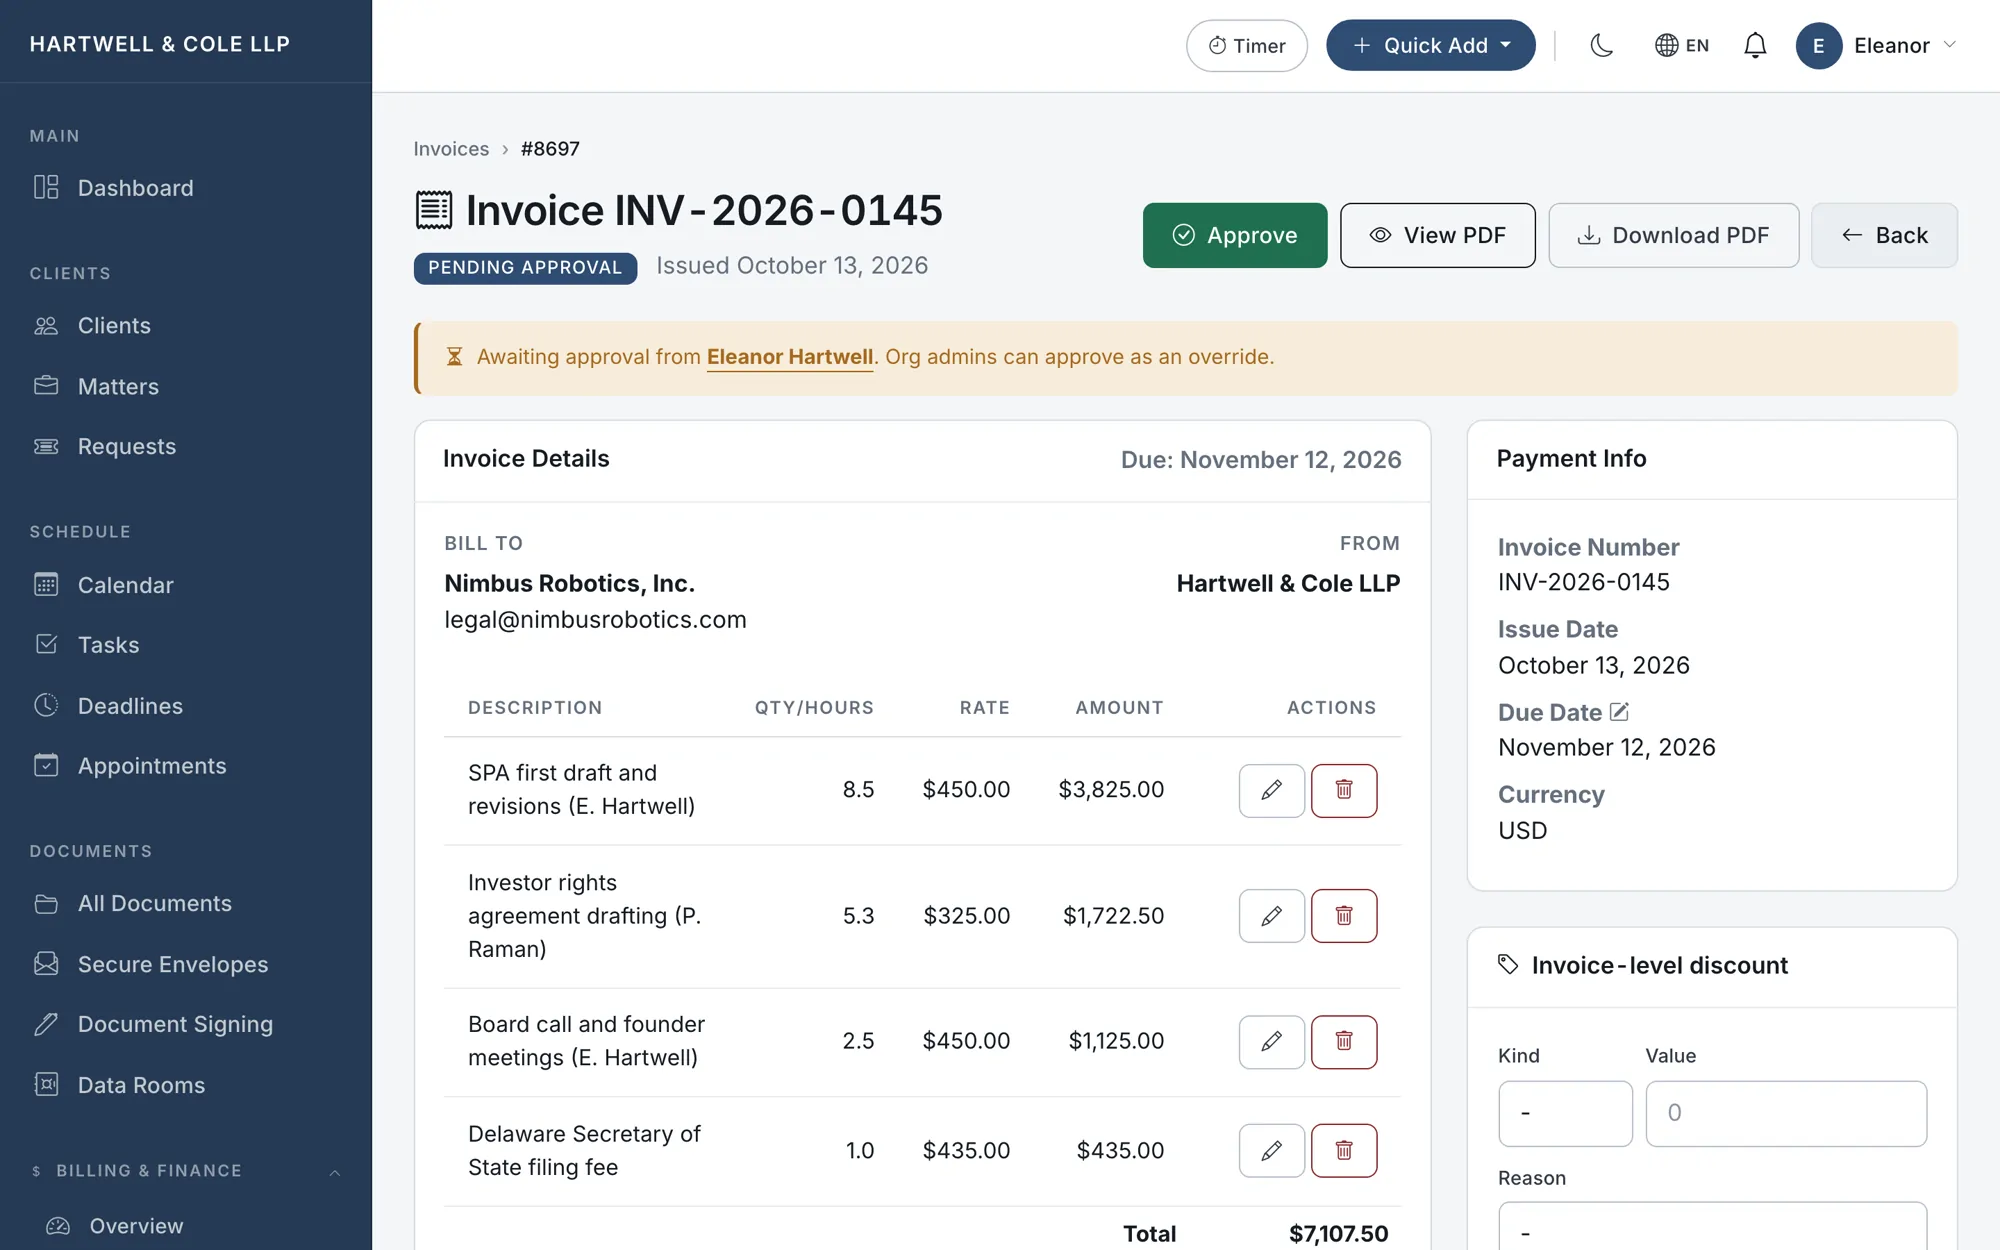Select legal@nimbusrobotics.com email text

coord(595,620)
